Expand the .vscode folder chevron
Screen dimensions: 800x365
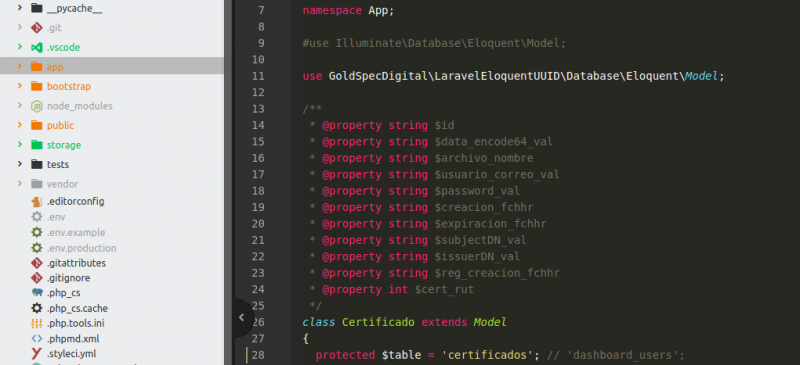coord(19,47)
